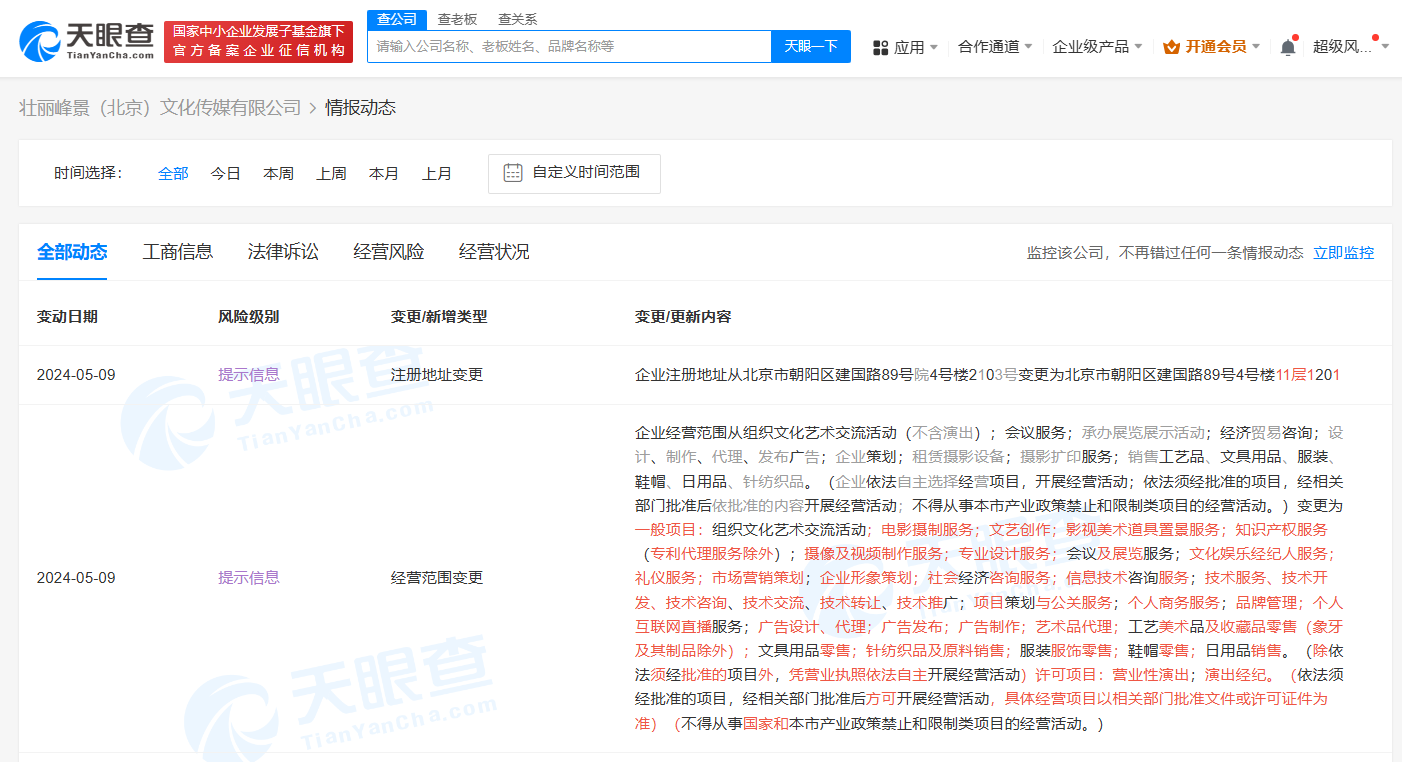
Task: Click 提示信息 in the 注册地址变更 row
Action: click(x=249, y=375)
